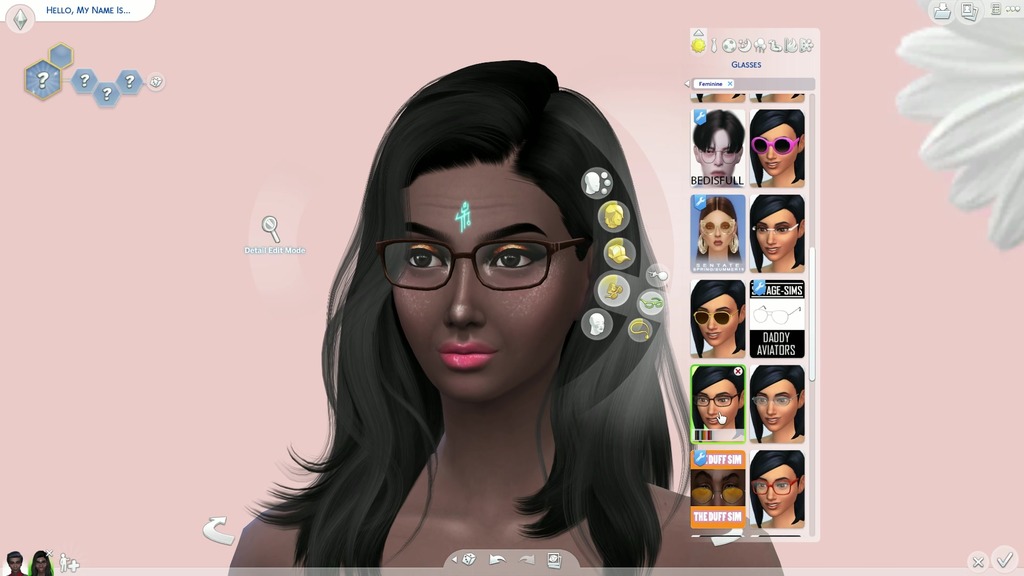
Task: Select the necklace accessory icon
Action: pos(639,330)
